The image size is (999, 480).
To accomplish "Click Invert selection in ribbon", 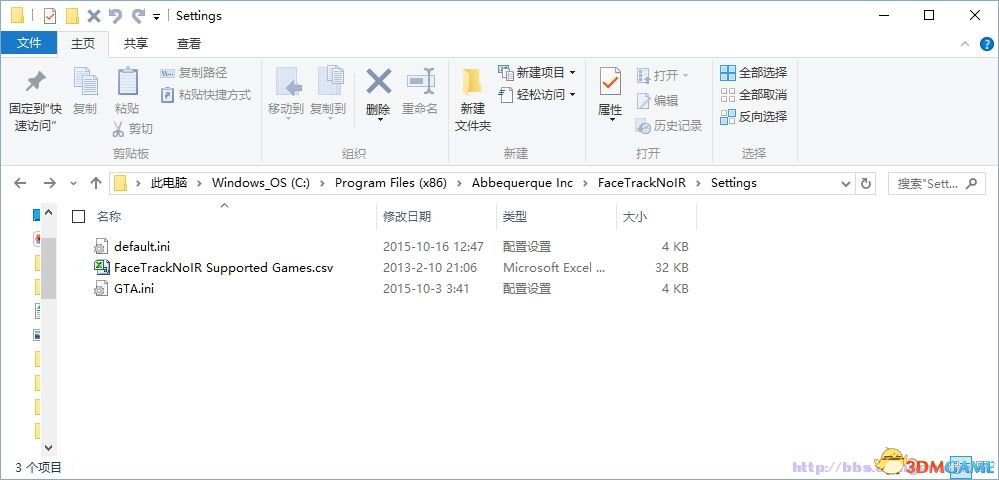I will [x=754, y=117].
